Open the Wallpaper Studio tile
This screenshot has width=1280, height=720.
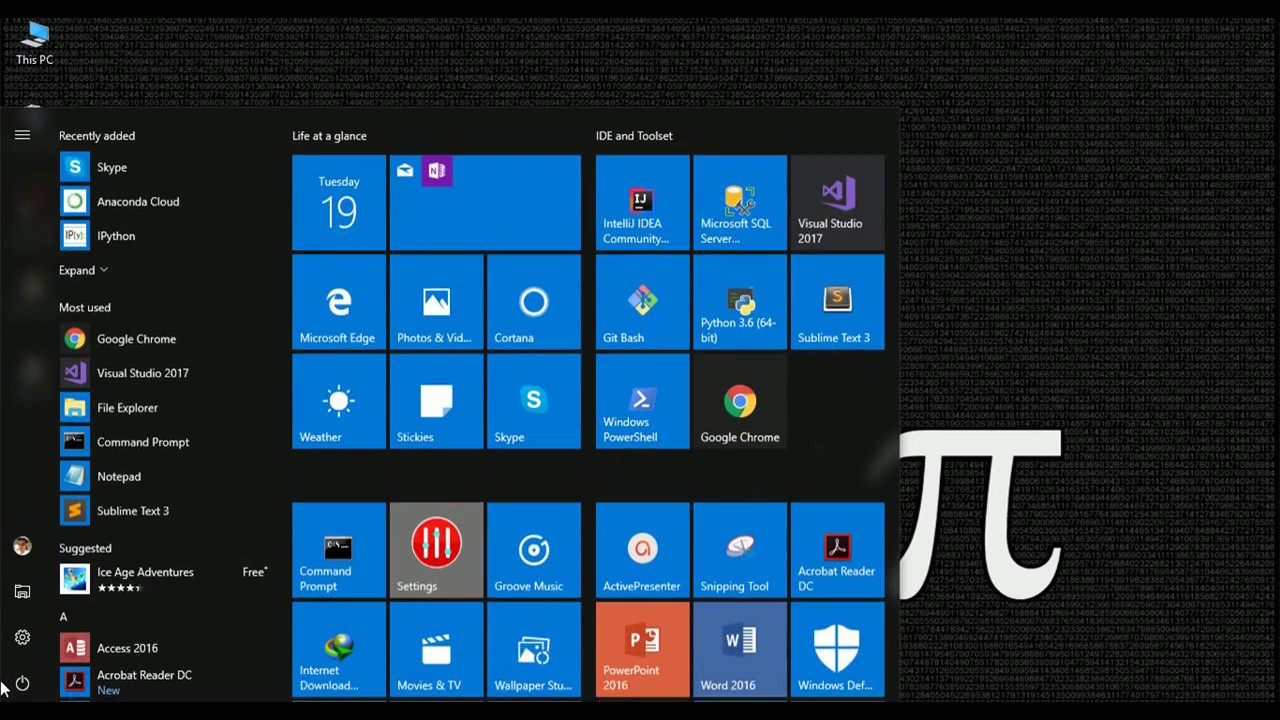pos(534,649)
